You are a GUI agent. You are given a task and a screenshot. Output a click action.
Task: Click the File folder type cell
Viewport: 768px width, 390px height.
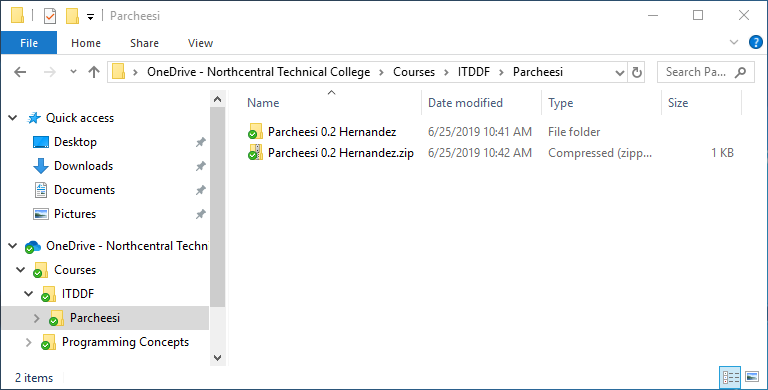pos(574,132)
